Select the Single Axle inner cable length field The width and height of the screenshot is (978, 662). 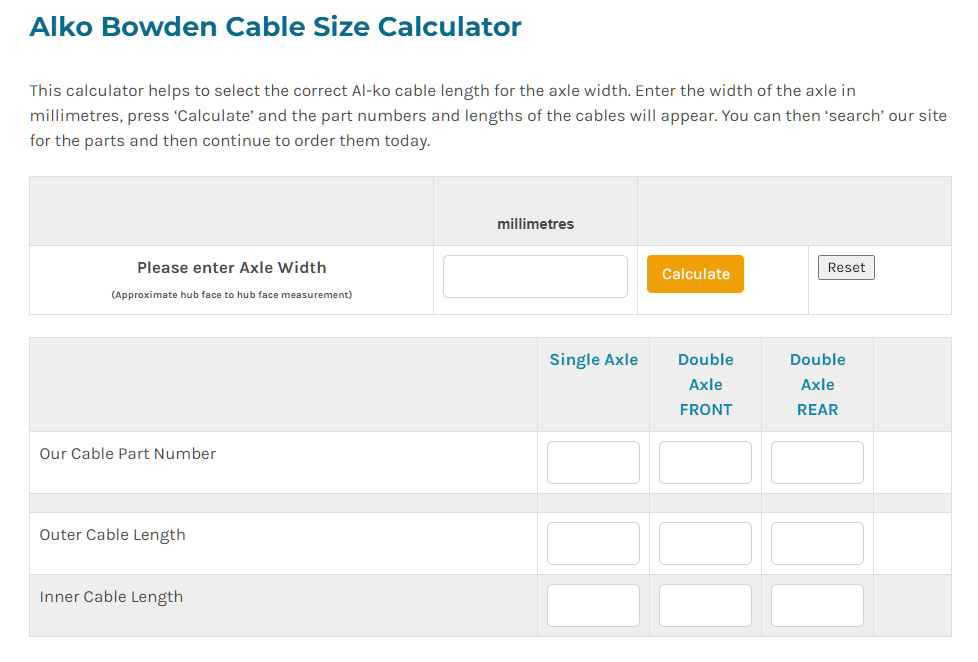coord(593,605)
